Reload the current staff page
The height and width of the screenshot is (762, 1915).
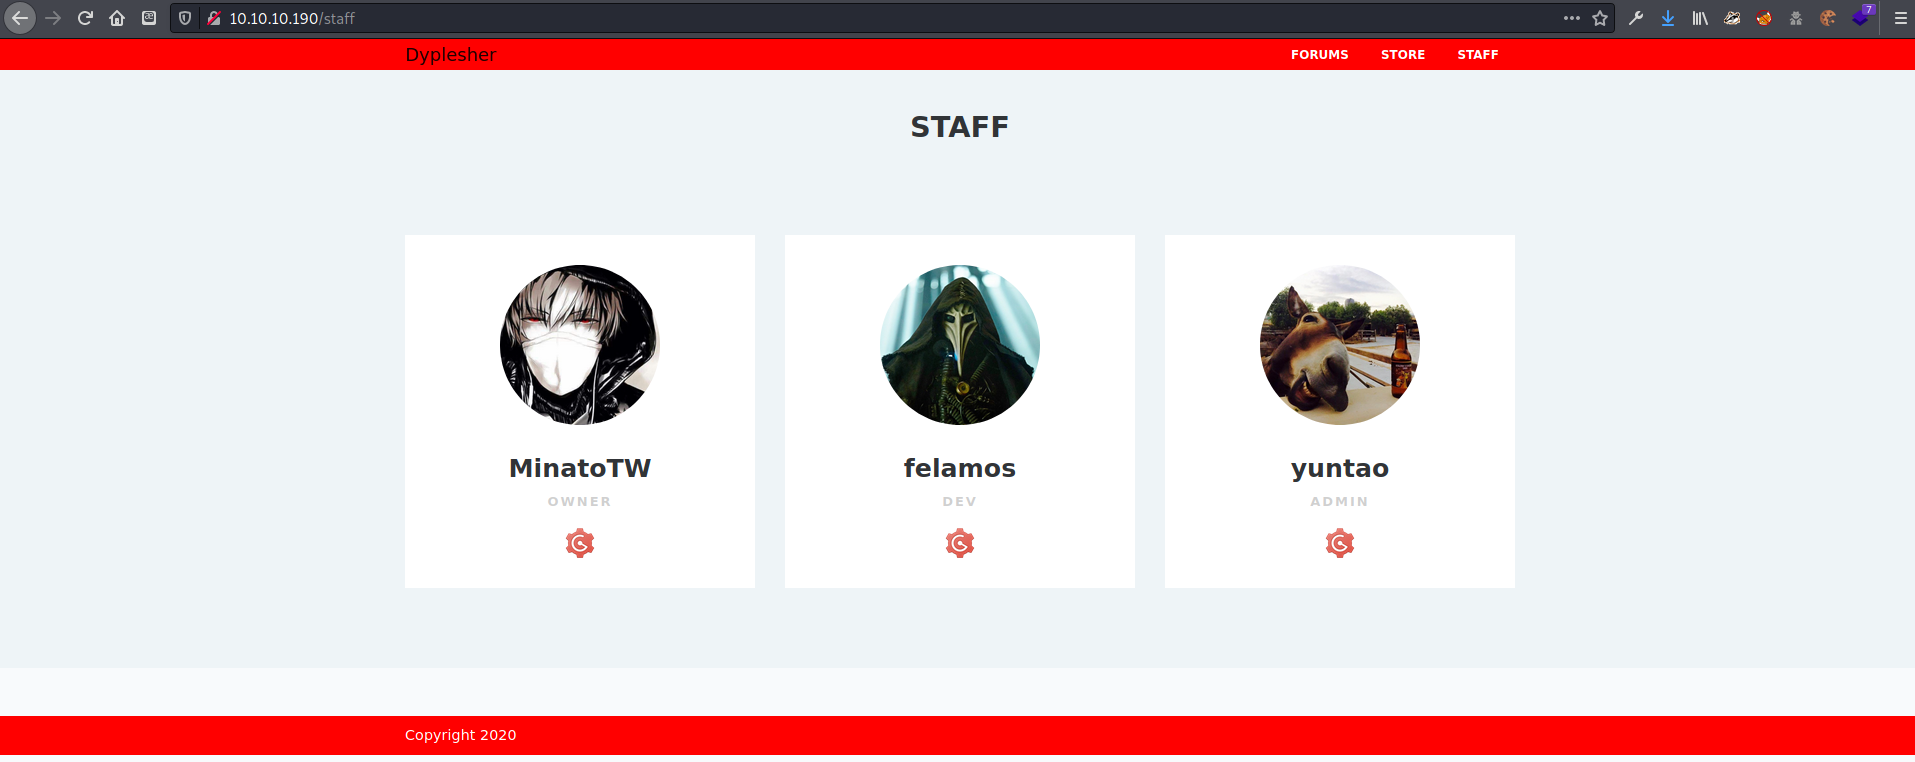(85, 18)
